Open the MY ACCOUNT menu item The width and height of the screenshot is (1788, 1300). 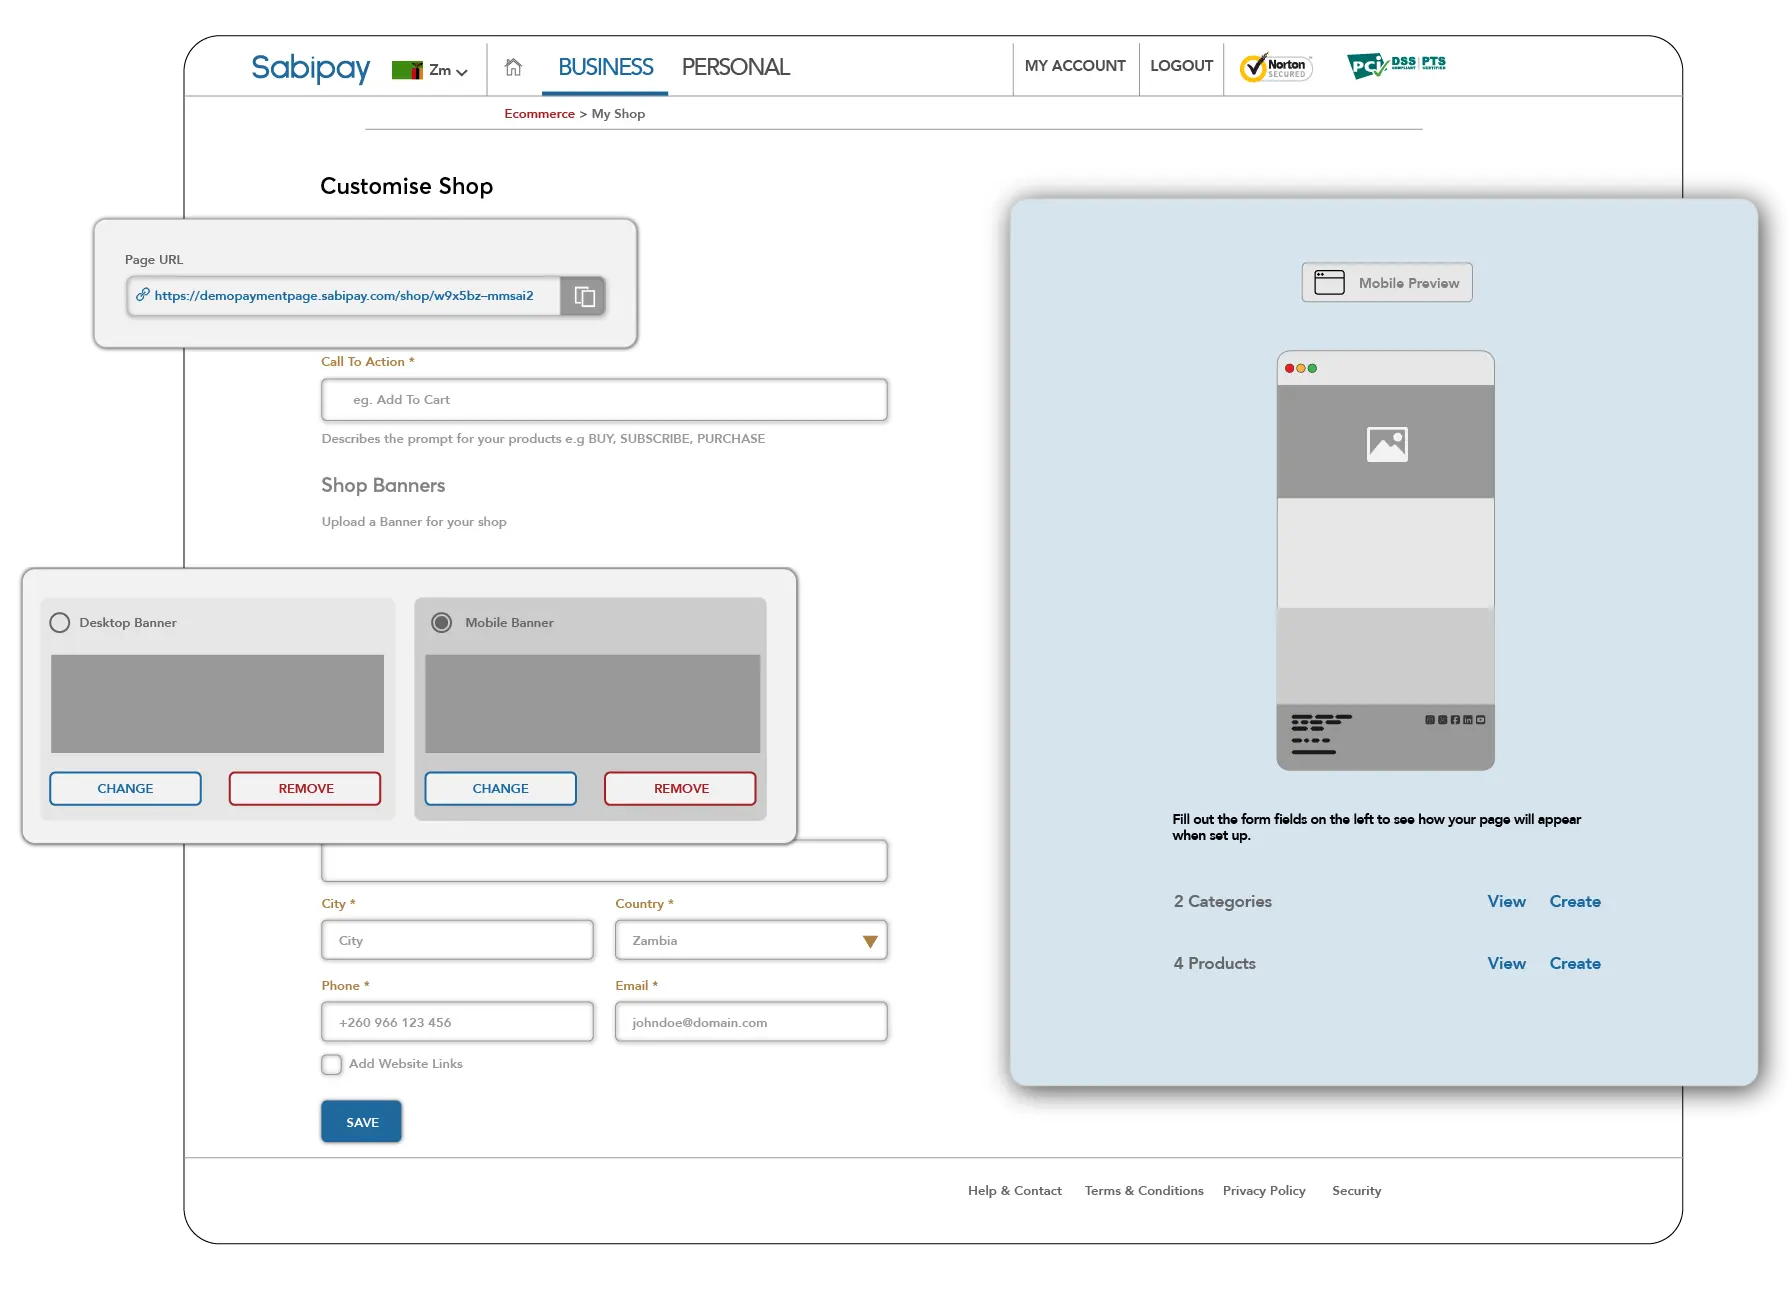coord(1075,66)
